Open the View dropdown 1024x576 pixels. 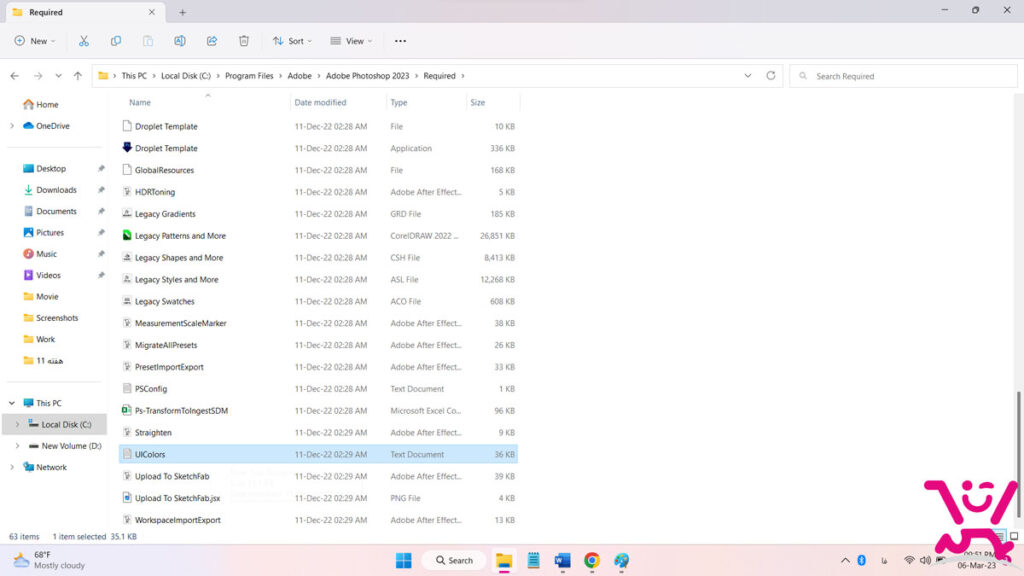click(x=351, y=41)
